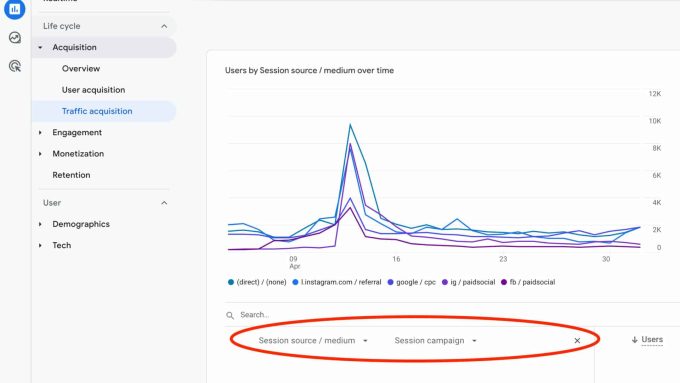Viewport: 680px width, 383px height.
Task: Collapse the Life cycle section
Action: click(x=164, y=26)
